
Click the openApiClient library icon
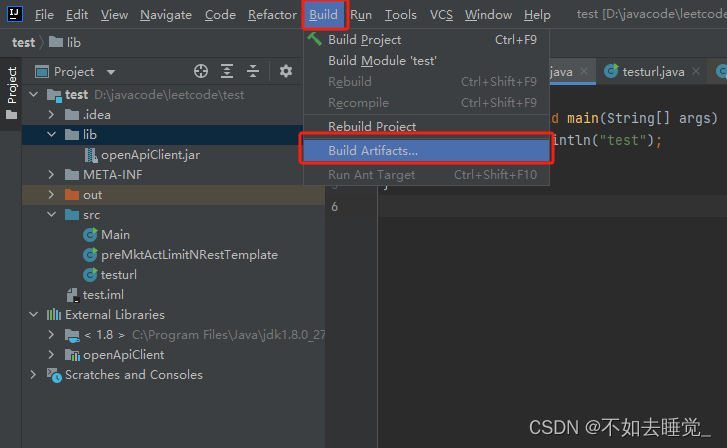tap(72, 355)
